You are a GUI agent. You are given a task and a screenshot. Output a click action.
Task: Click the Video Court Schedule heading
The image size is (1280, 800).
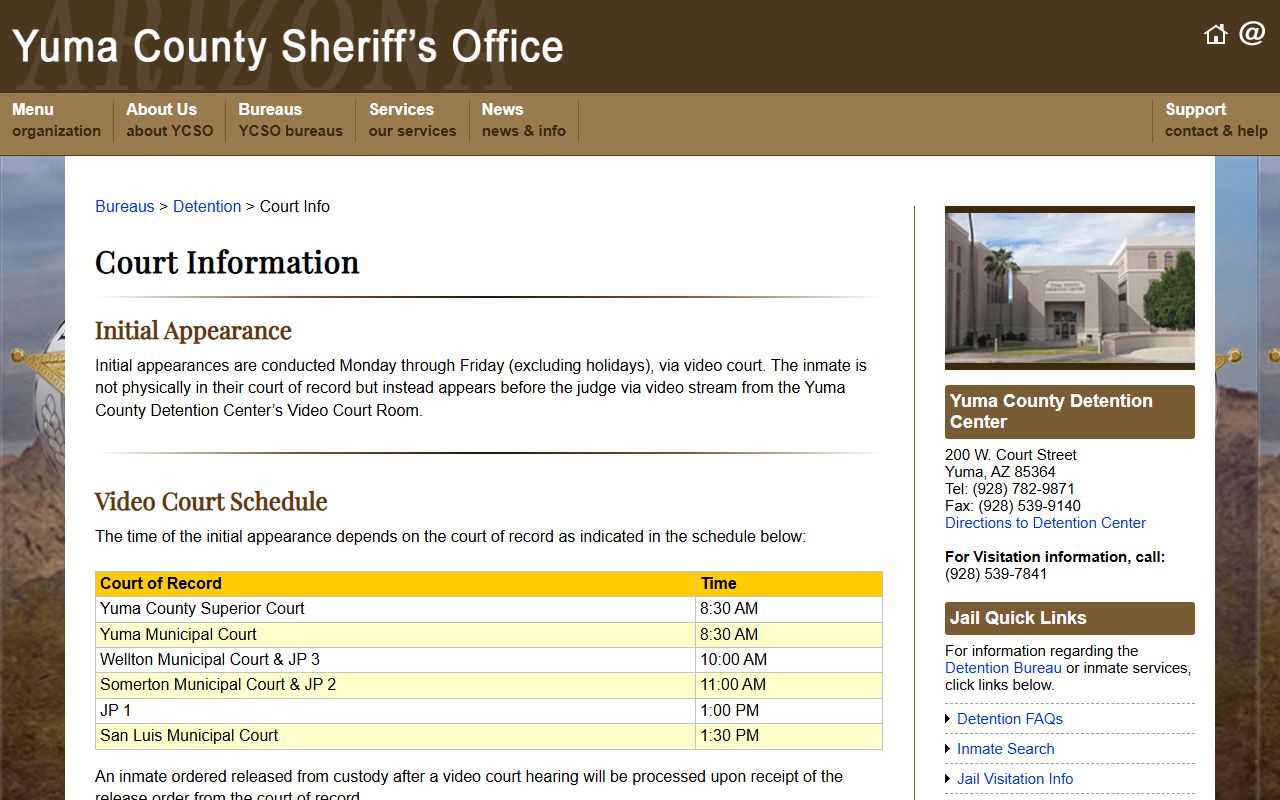211,501
